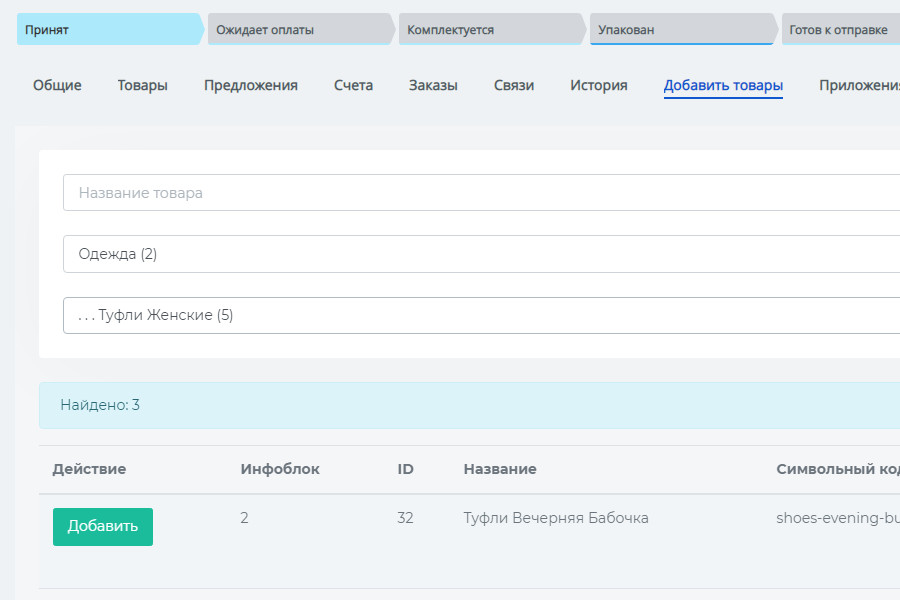The image size is (900, 600).
Task: Switch to the Счета tab
Action: point(353,85)
